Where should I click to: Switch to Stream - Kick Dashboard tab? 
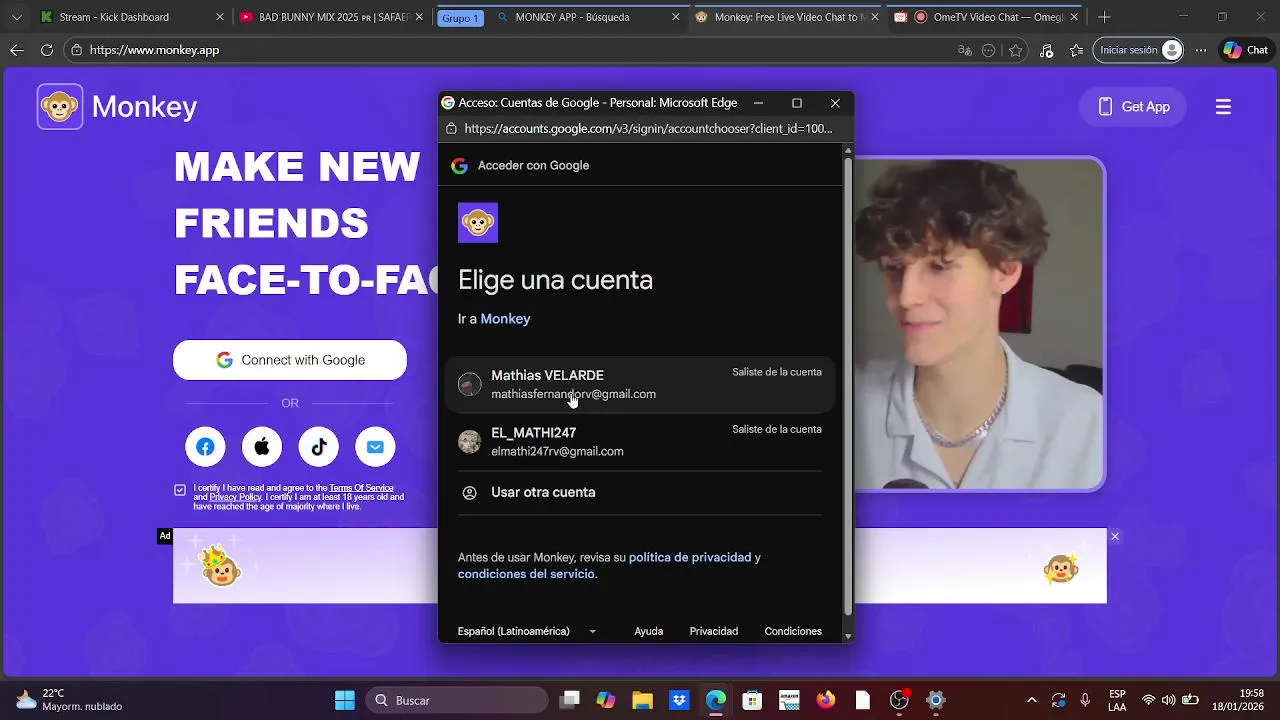(x=130, y=17)
